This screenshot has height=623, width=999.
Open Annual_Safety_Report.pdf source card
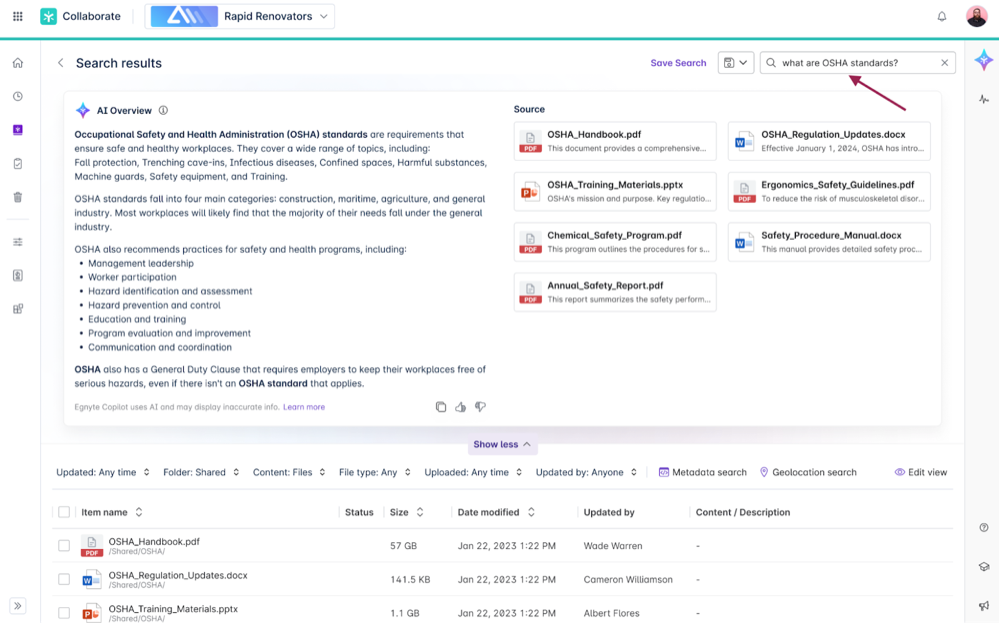(615, 292)
